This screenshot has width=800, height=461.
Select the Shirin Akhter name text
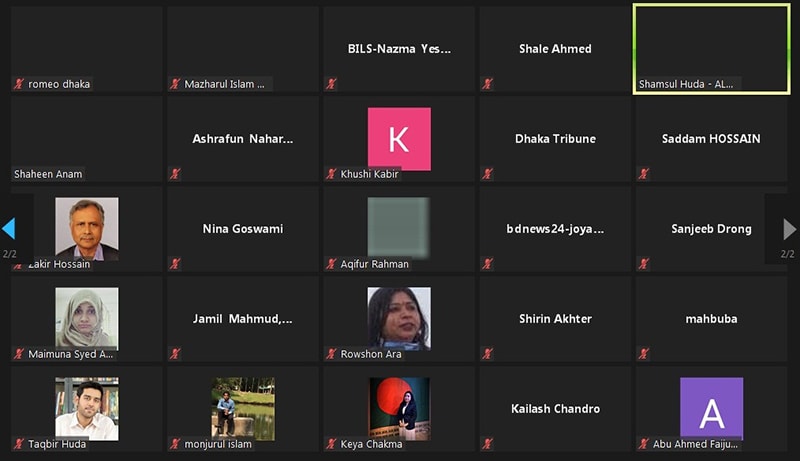point(555,319)
